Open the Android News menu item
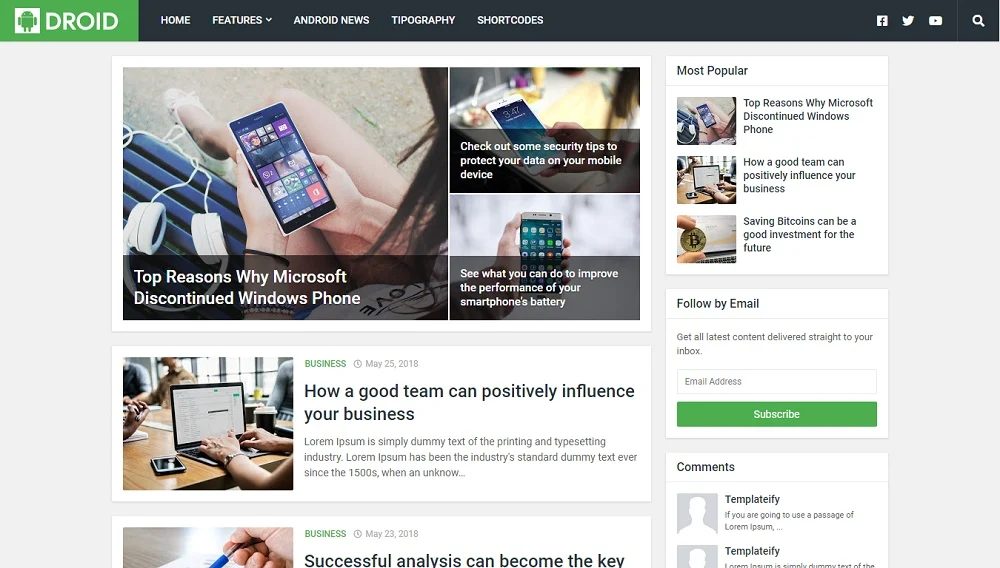 tap(331, 20)
